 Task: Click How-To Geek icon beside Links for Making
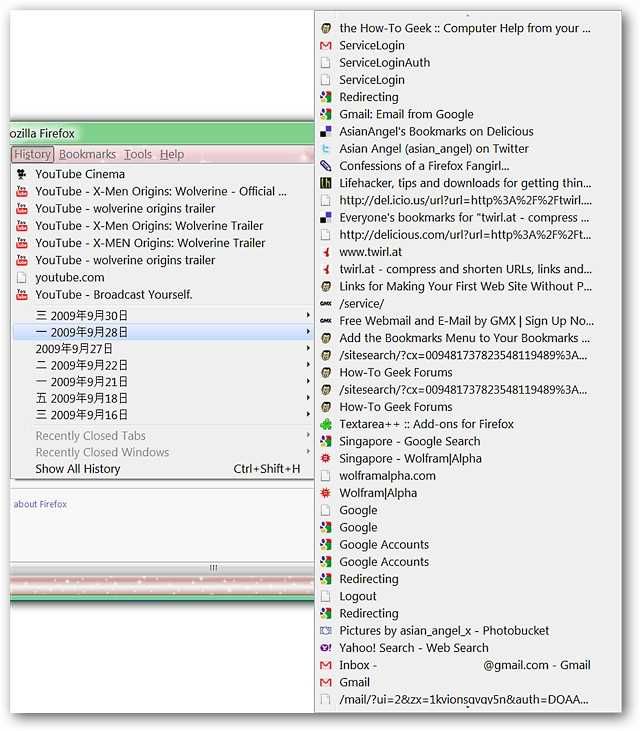point(326,286)
